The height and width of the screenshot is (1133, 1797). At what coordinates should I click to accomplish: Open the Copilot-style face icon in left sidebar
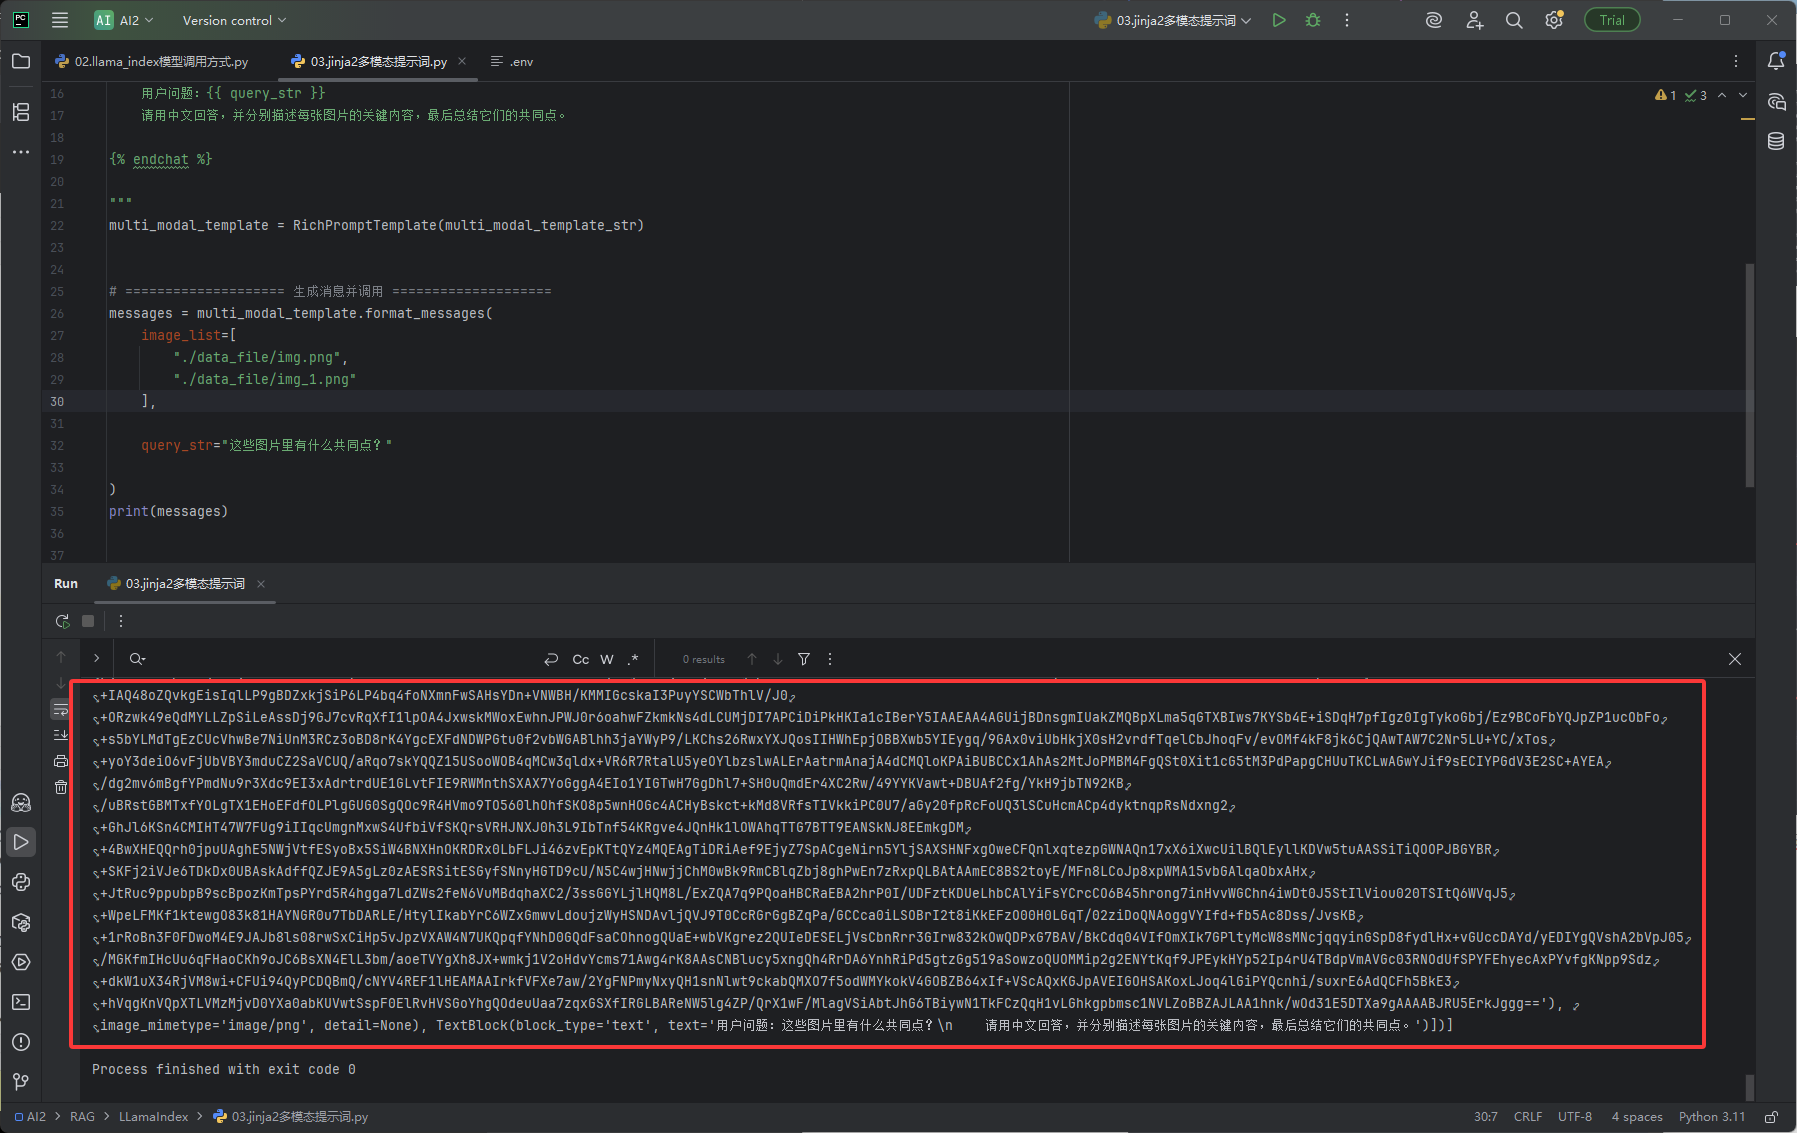pos(21,802)
